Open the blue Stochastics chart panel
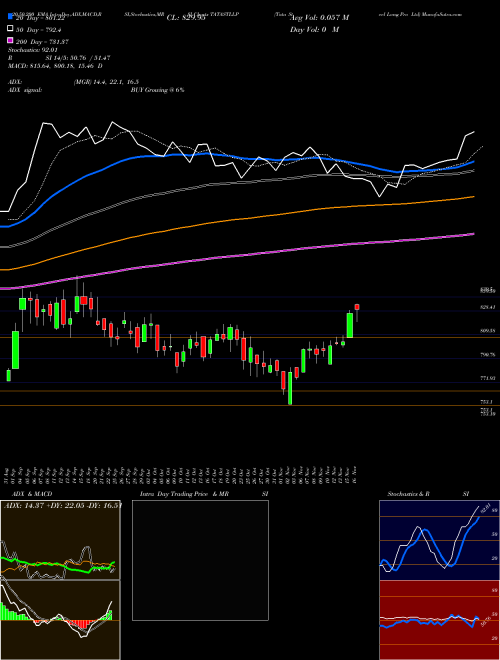The width and height of the screenshot is (500, 660). point(439,540)
